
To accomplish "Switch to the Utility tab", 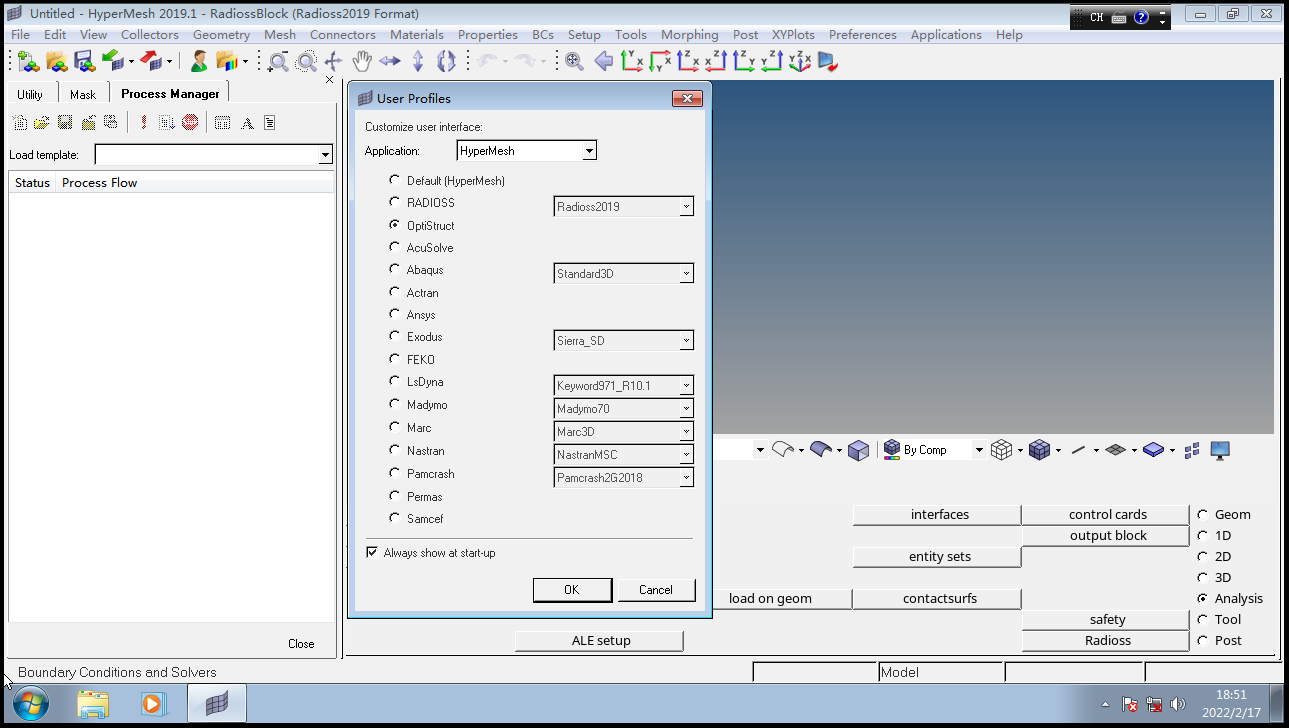I will pos(30,93).
